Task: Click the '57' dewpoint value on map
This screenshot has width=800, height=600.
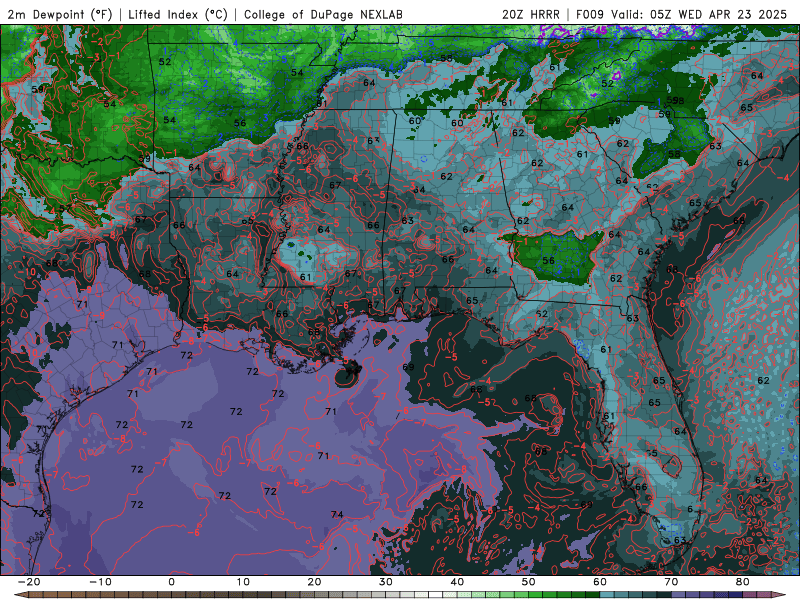Action: (x=65, y=208)
